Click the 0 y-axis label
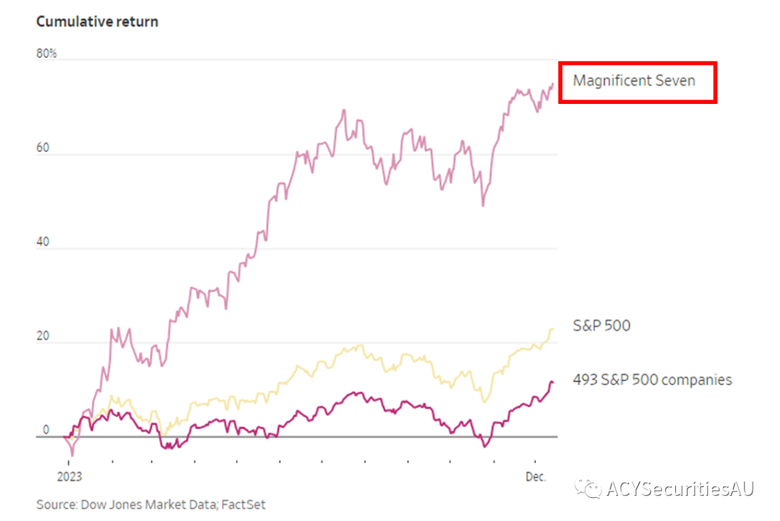Image resolution: width=780 pixels, height=521 pixels. tap(46, 430)
